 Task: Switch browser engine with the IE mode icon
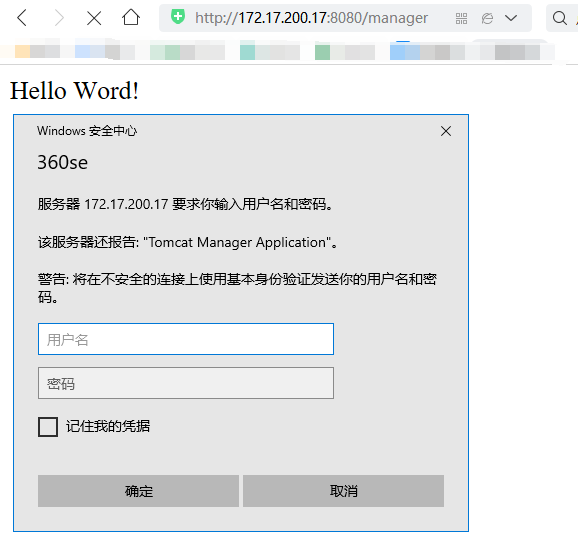487,18
